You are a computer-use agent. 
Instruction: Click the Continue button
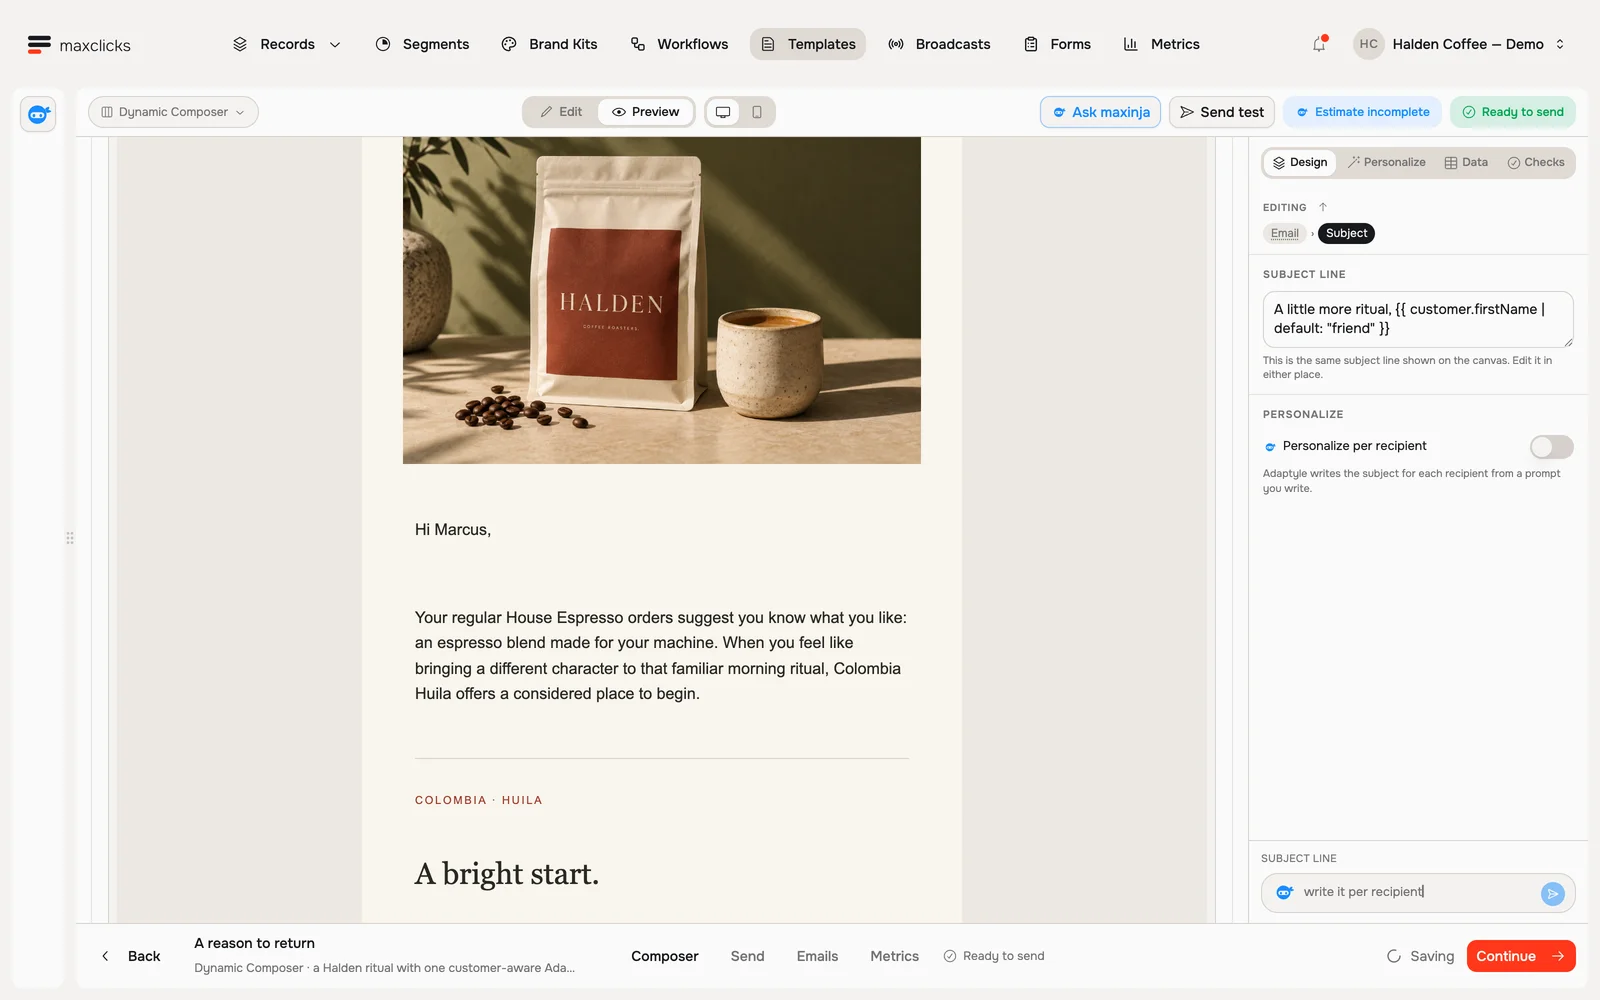tap(1521, 956)
